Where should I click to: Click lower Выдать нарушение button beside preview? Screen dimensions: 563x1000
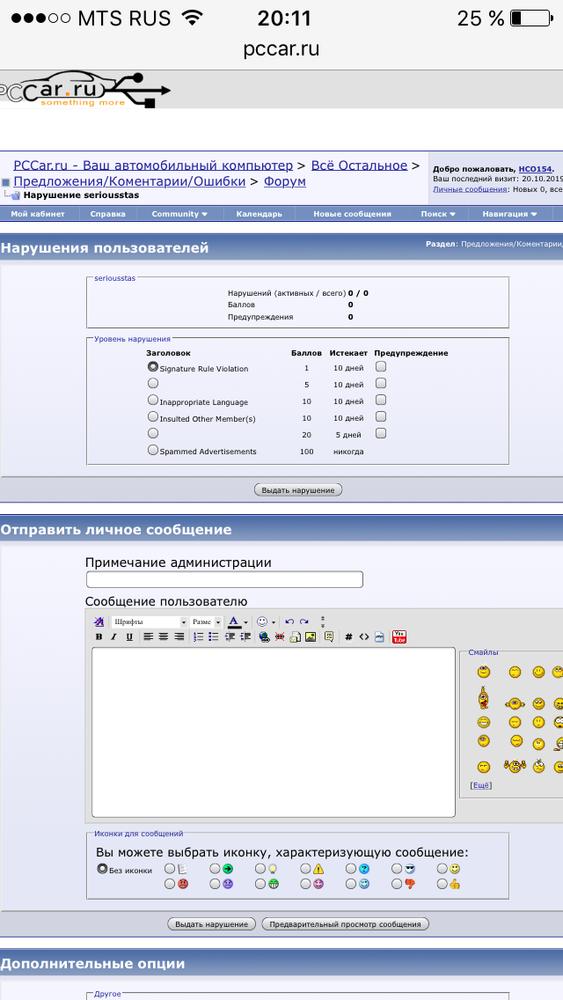point(211,923)
